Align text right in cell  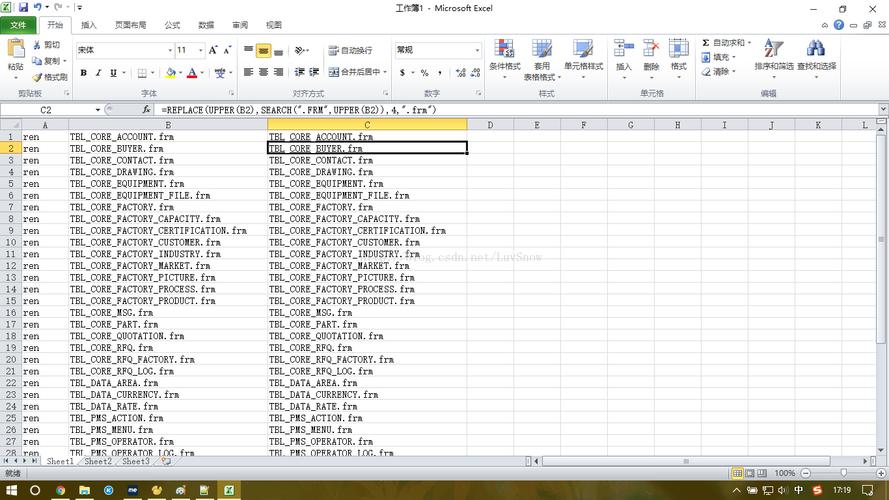click(x=278, y=72)
